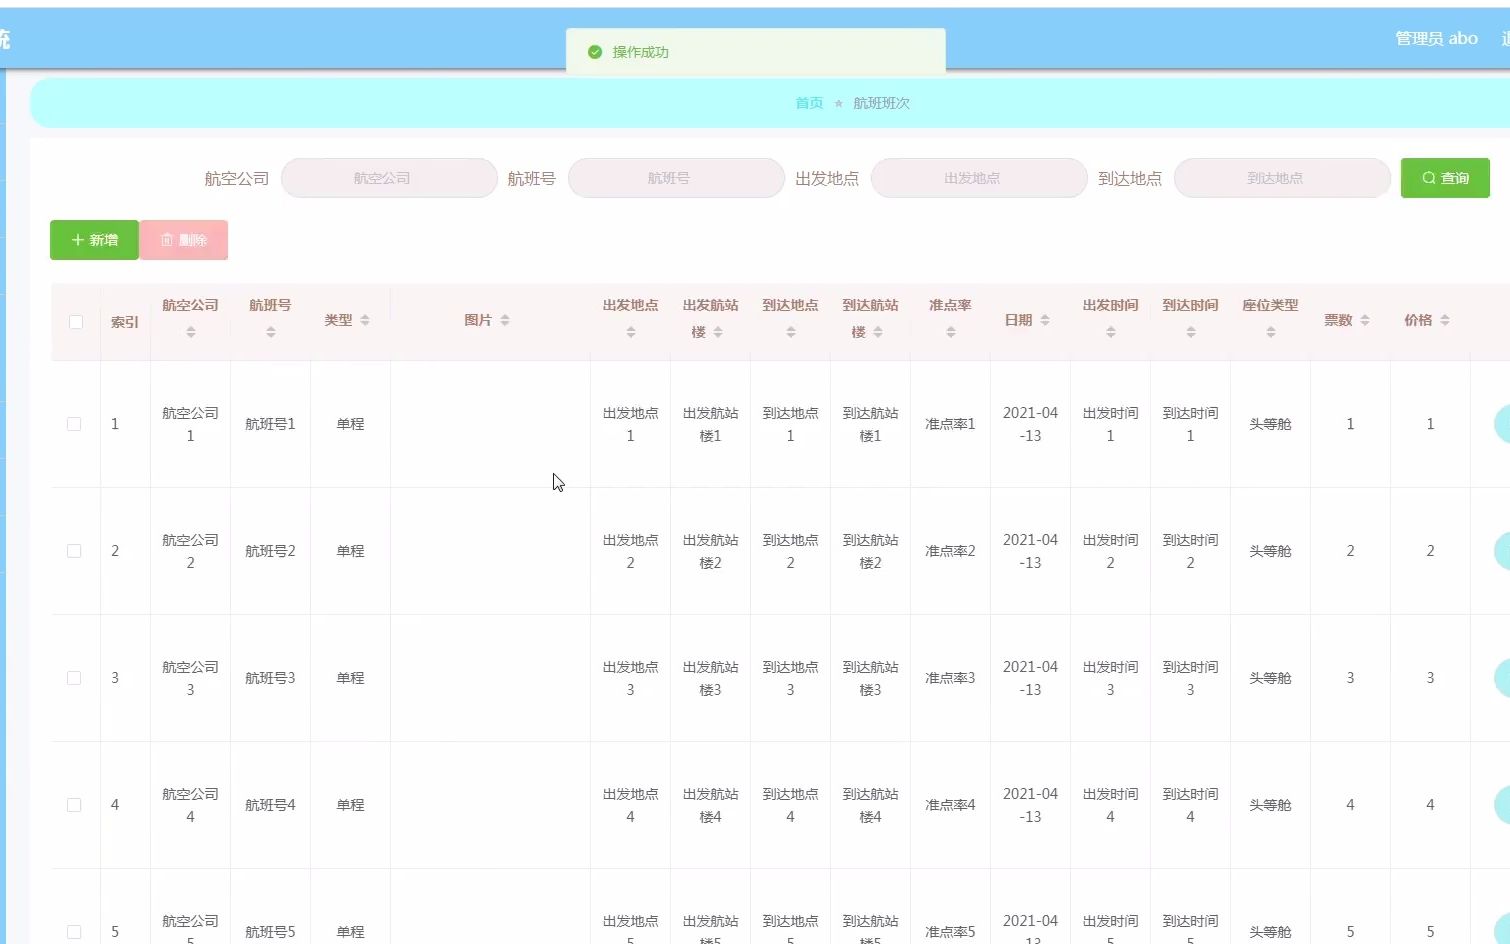Focus the 航班号 search input
The height and width of the screenshot is (944, 1510).
click(x=676, y=178)
